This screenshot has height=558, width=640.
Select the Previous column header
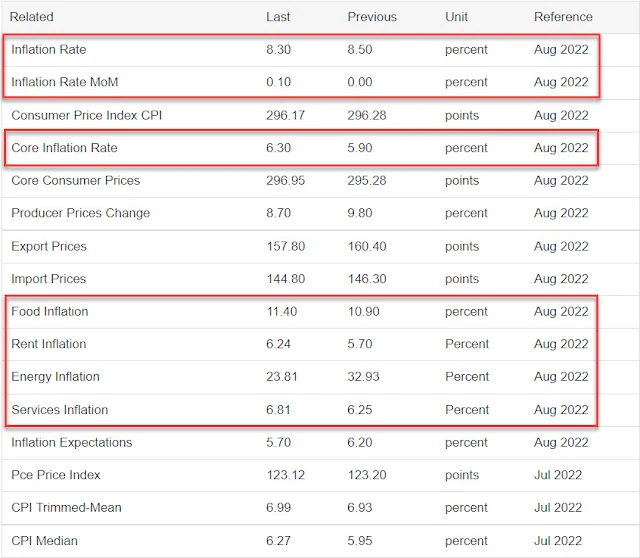click(x=372, y=17)
